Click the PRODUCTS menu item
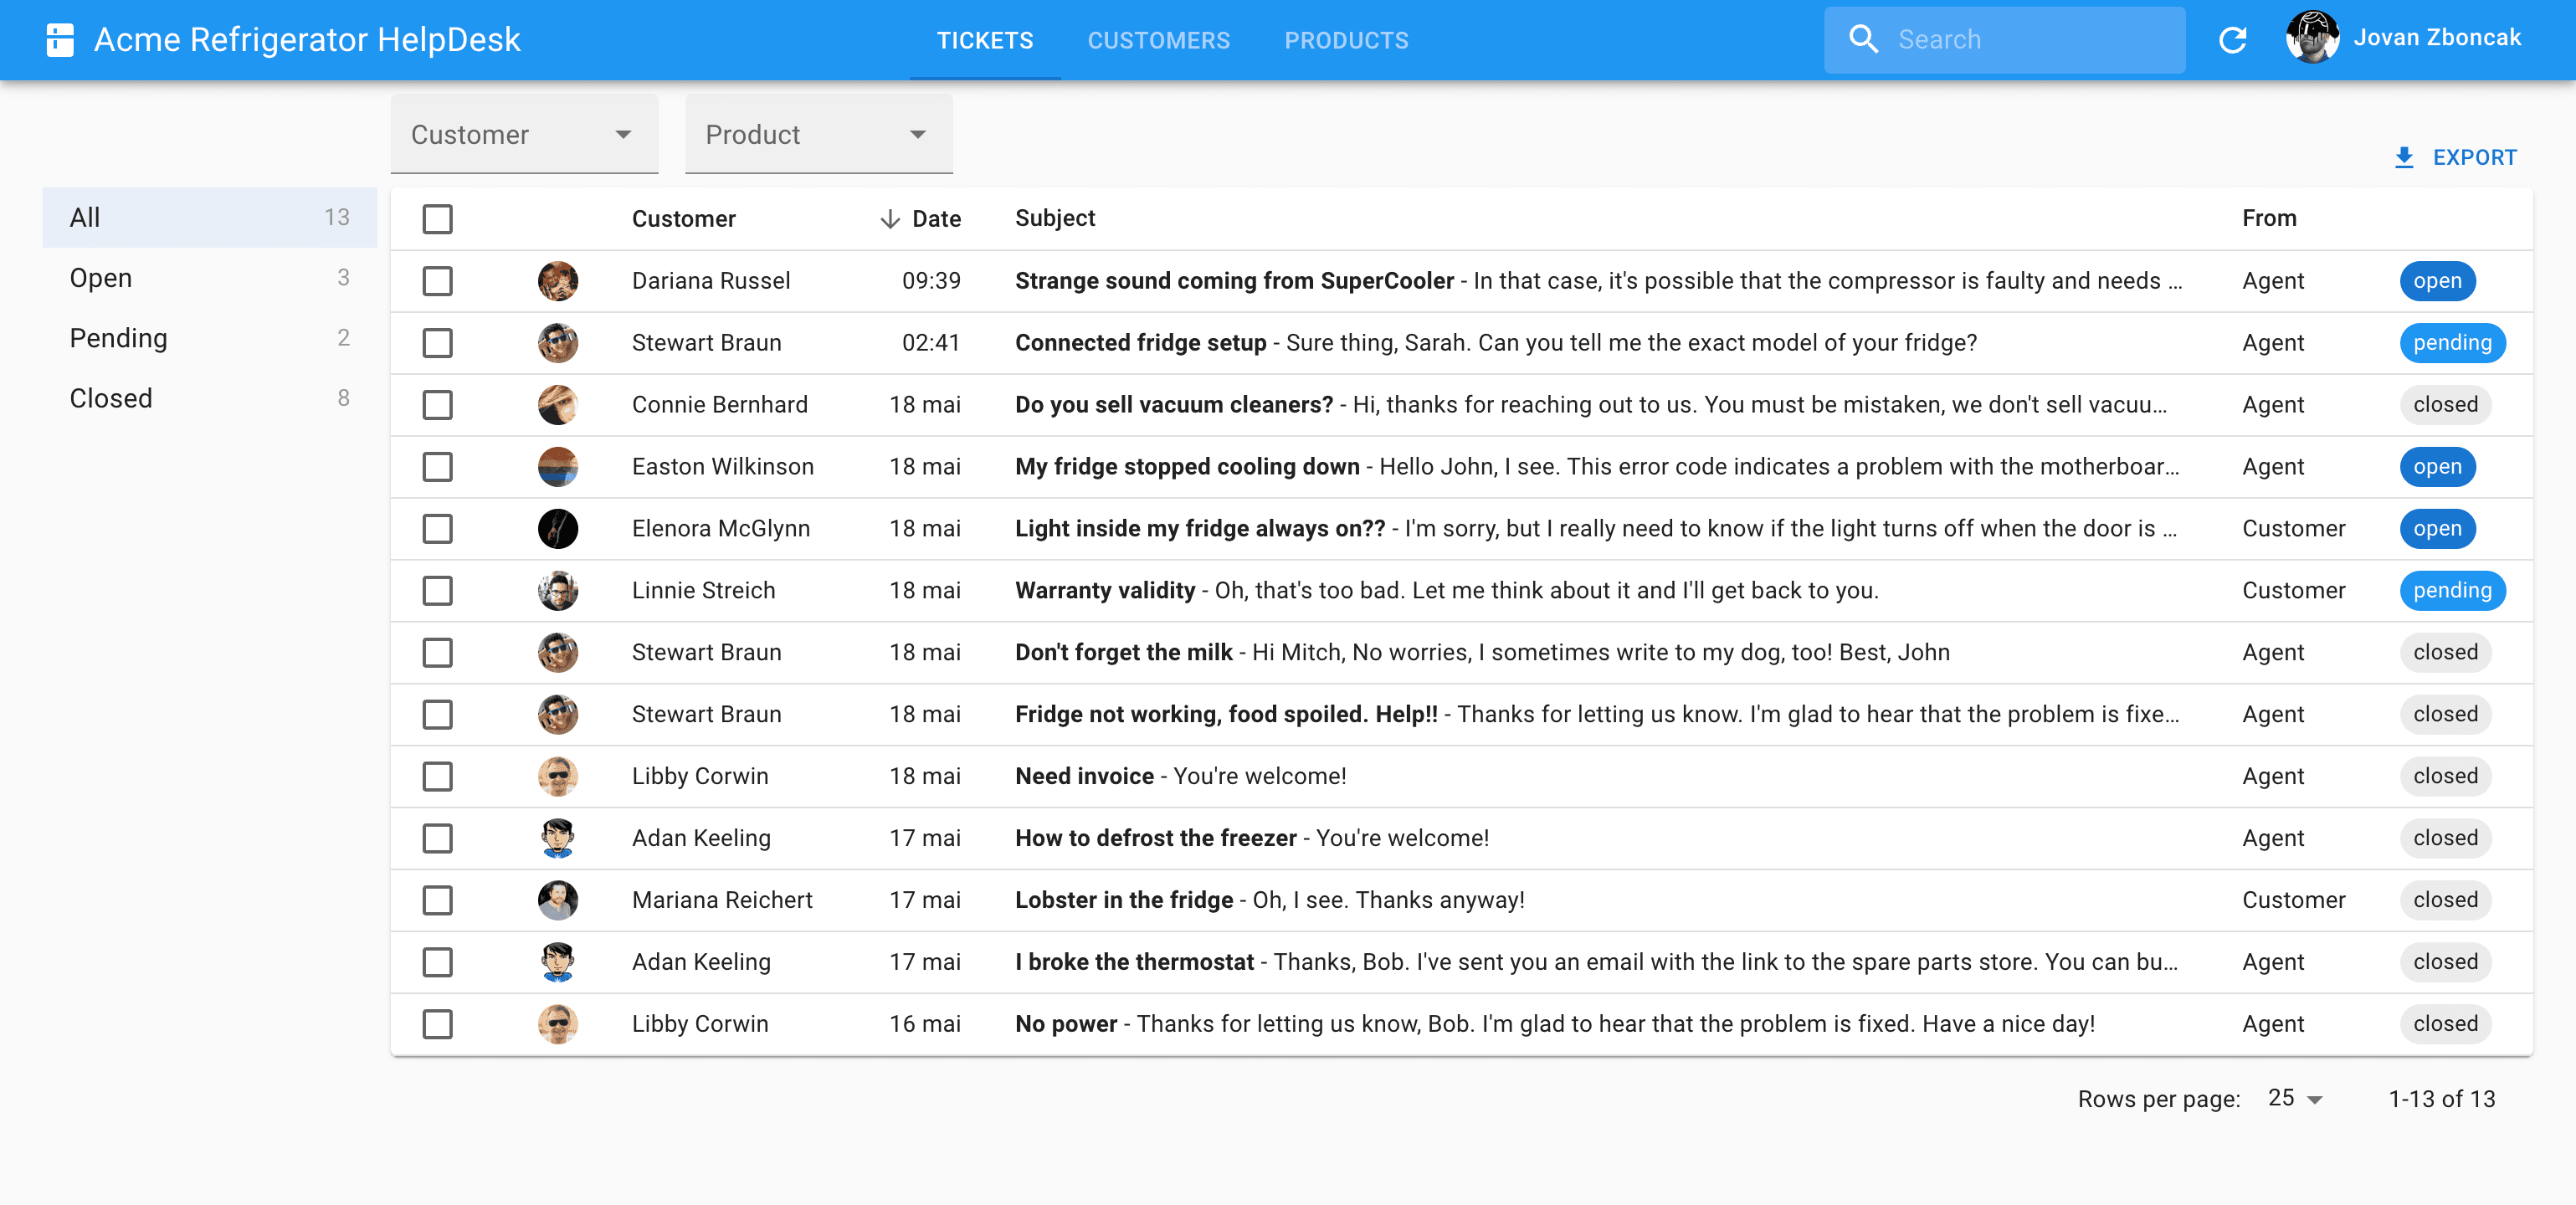Image resolution: width=2576 pixels, height=1205 pixels. click(x=1347, y=39)
